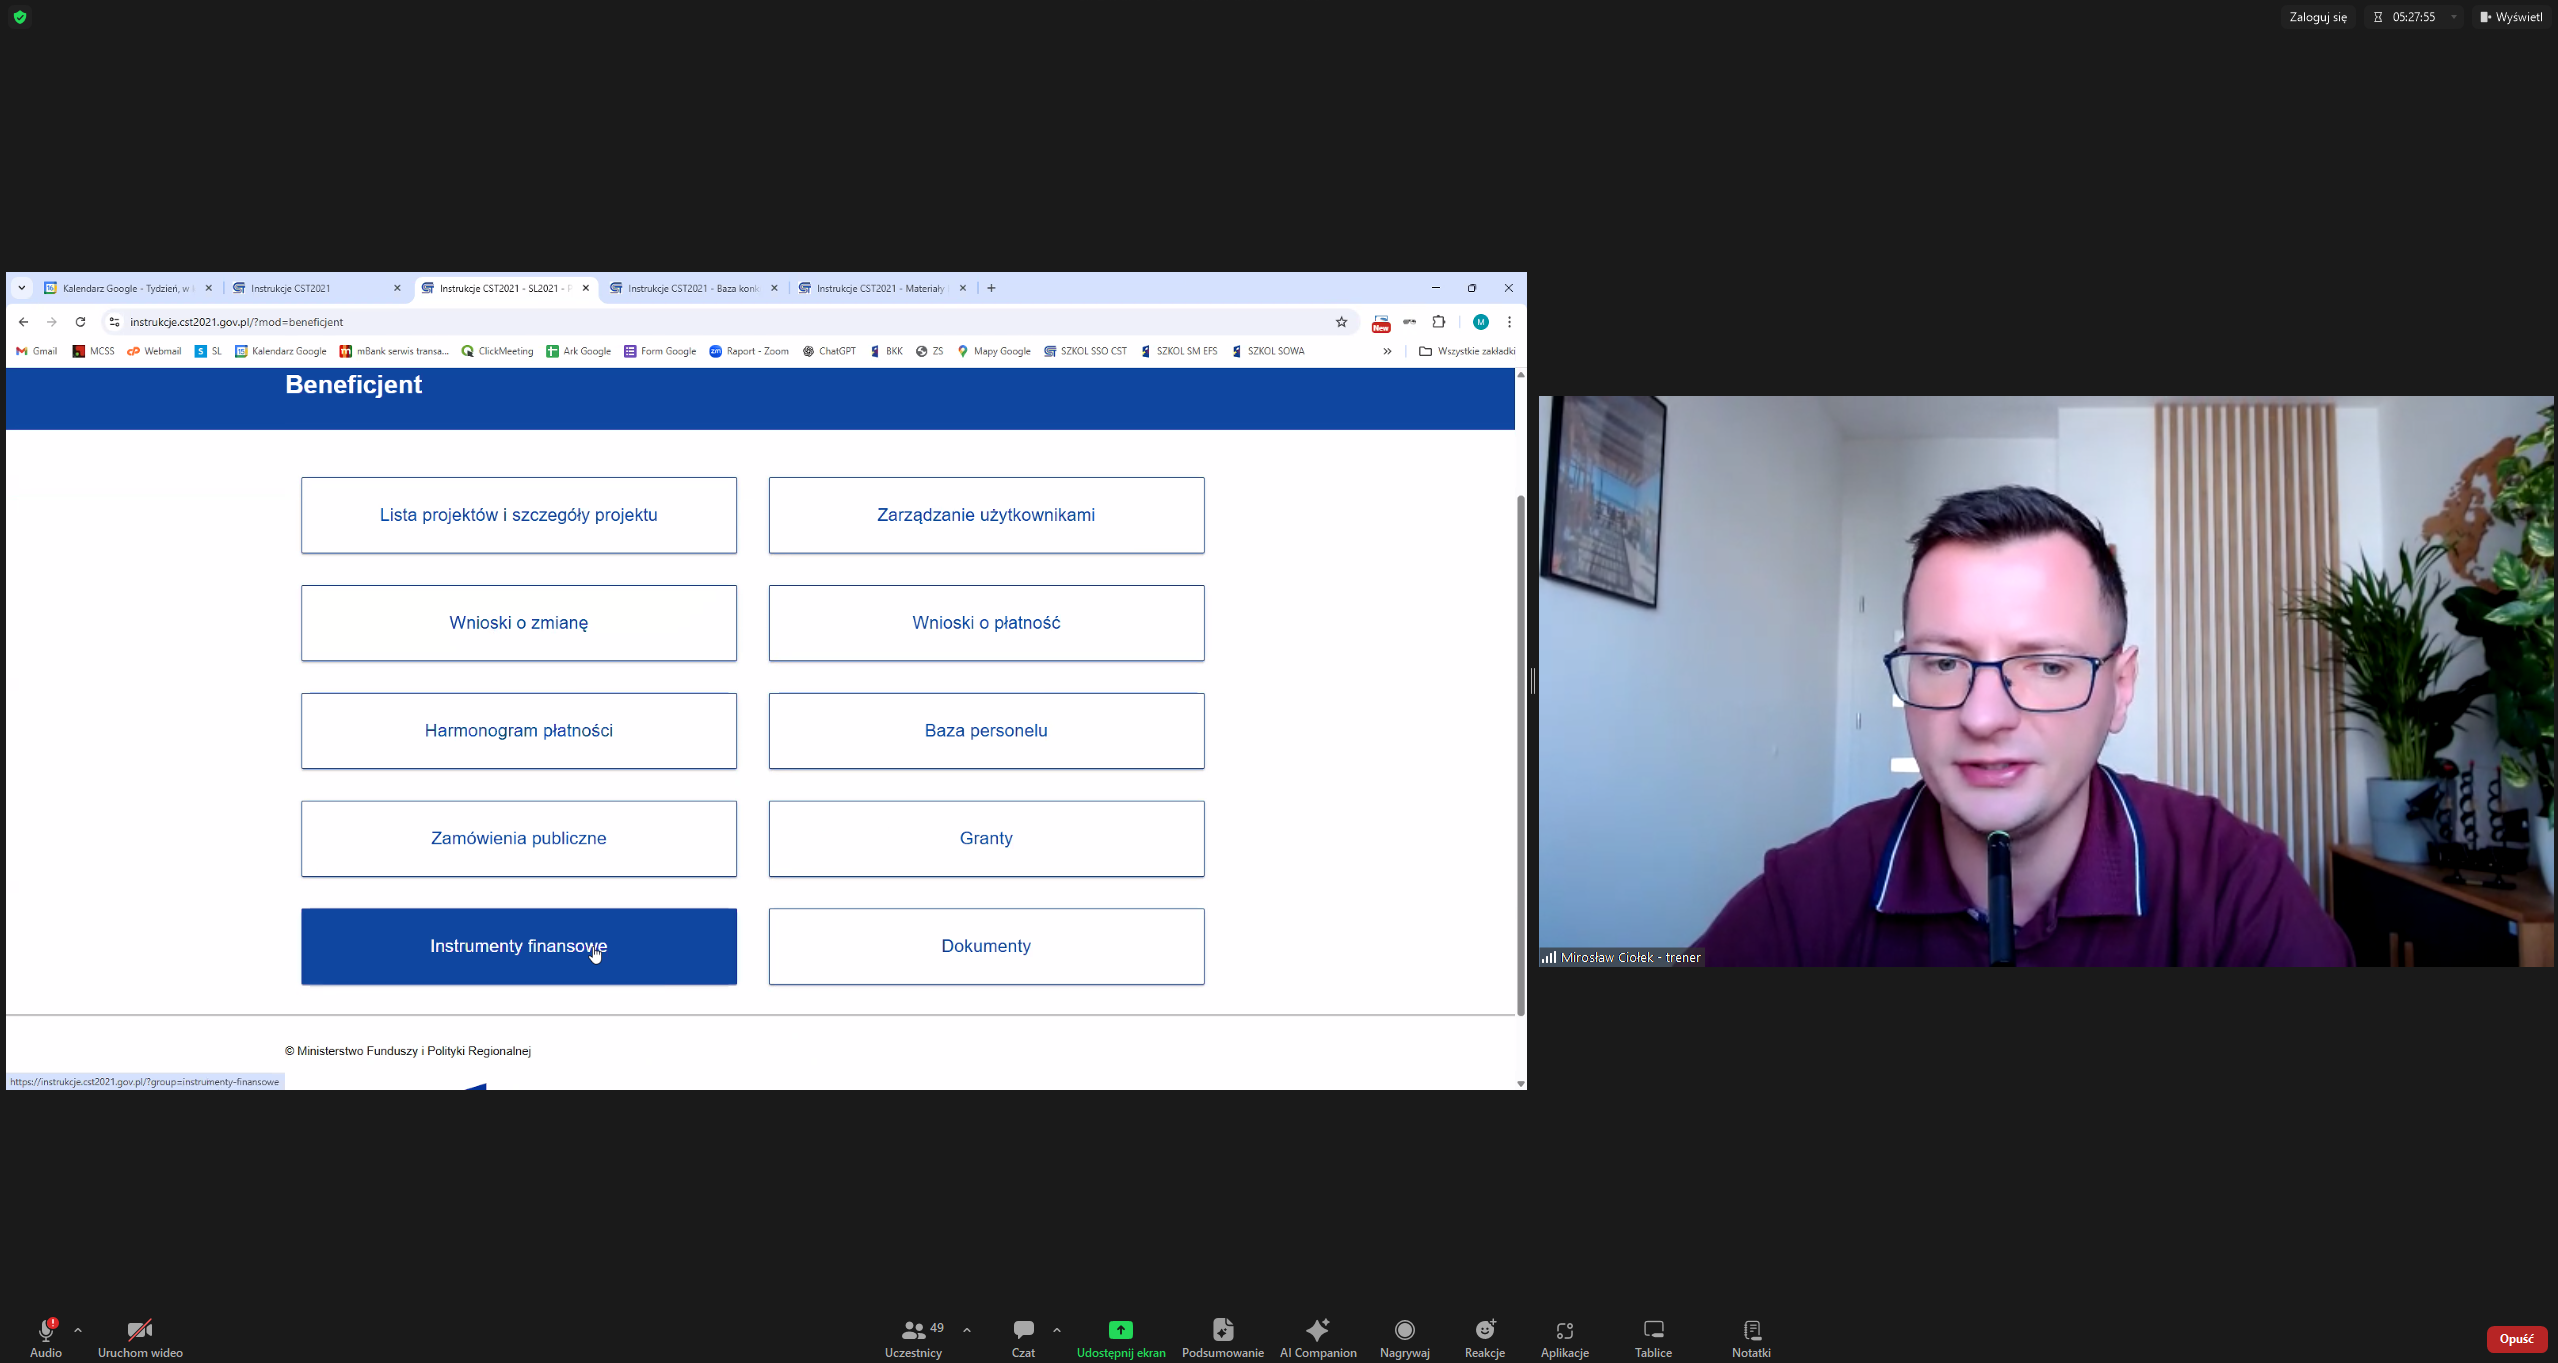The width and height of the screenshot is (2558, 1363).
Task: Click green encryption shield icon
Action: tap(20, 17)
